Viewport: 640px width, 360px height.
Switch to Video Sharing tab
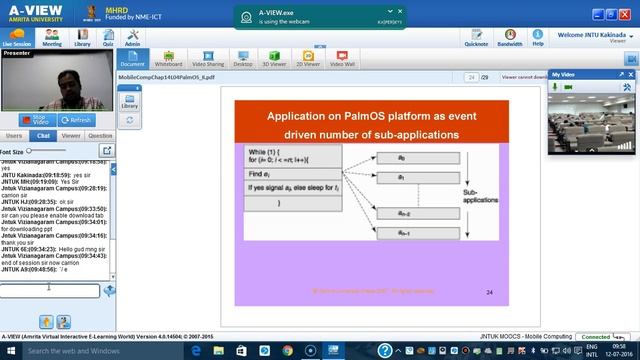(208, 59)
